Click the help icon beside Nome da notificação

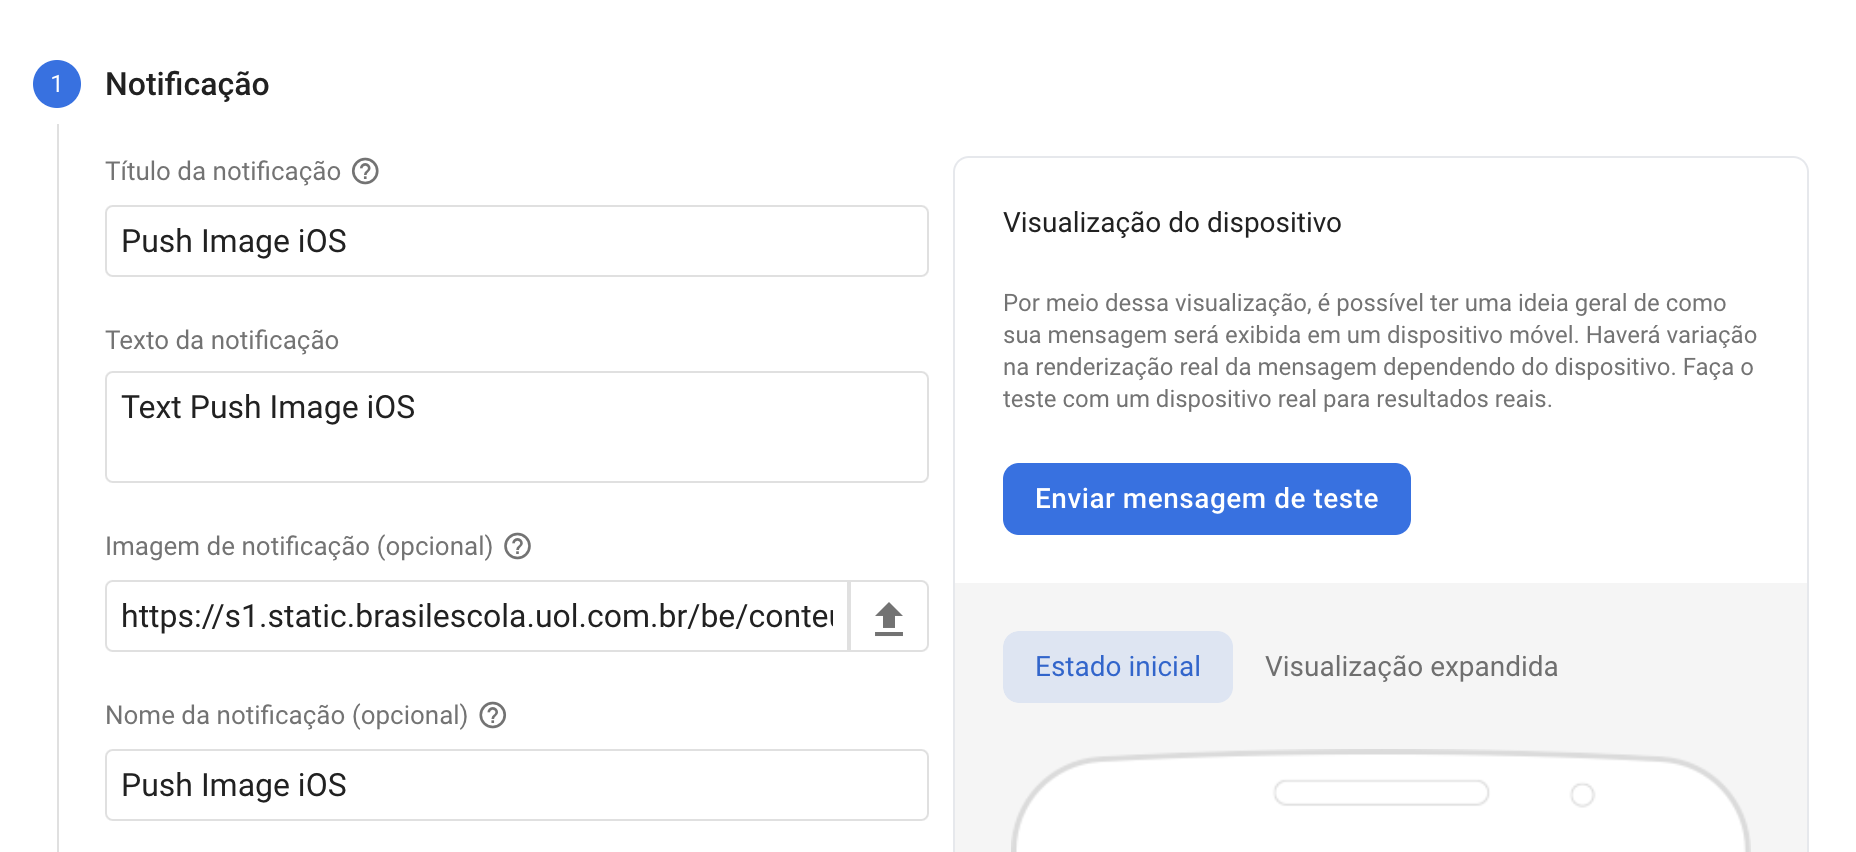(x=493, y=715)
